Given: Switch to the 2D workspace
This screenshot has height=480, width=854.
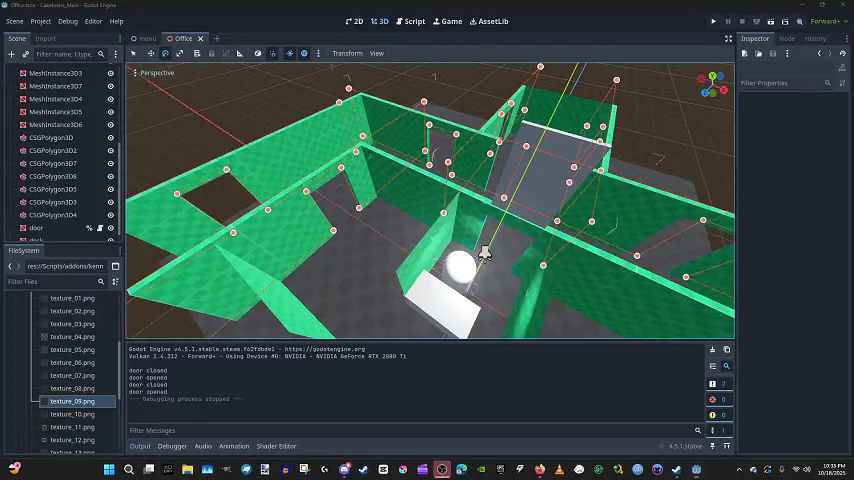Looking at the screenshot, I should tap(355, 21).
